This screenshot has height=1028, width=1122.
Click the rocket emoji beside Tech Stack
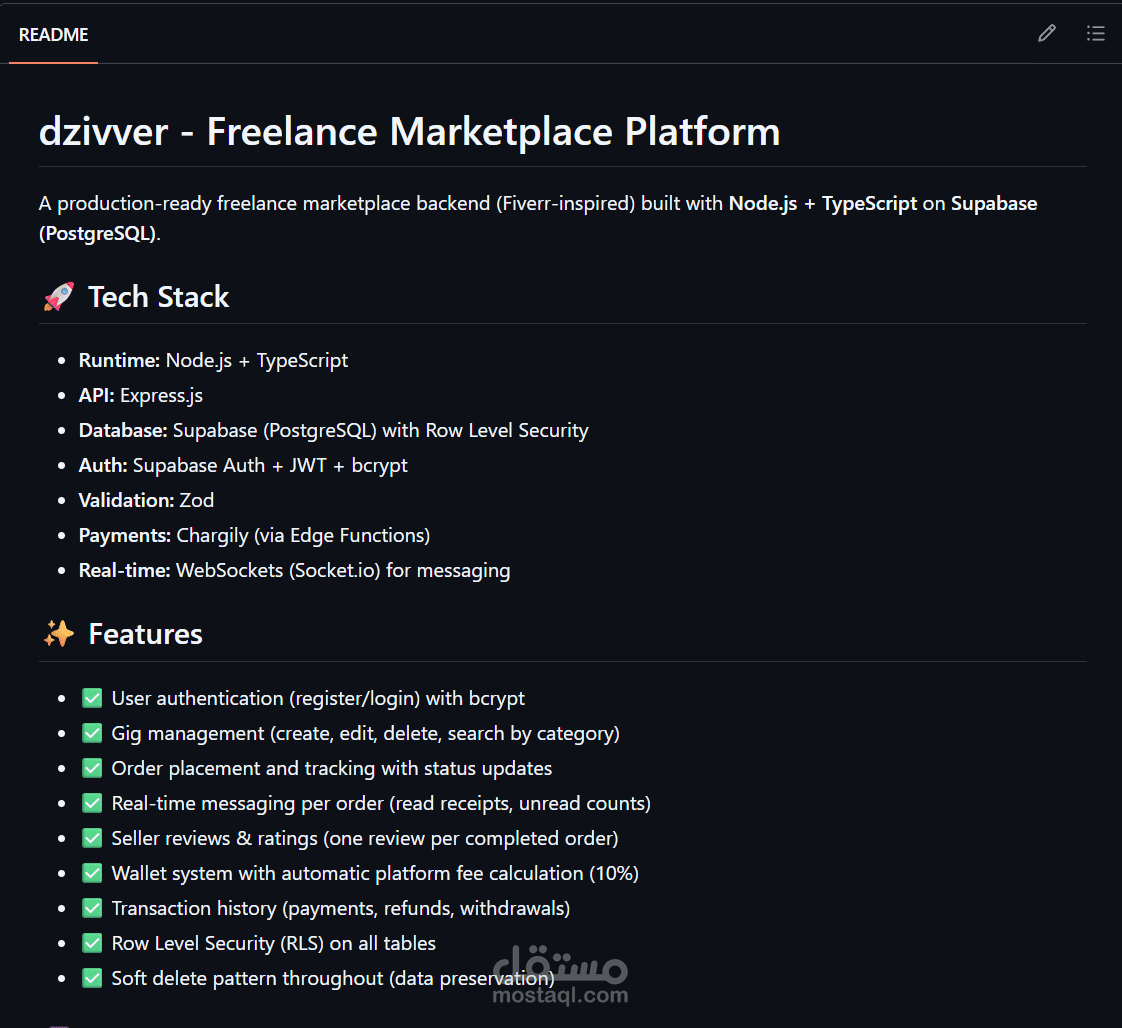click(59, 297)
